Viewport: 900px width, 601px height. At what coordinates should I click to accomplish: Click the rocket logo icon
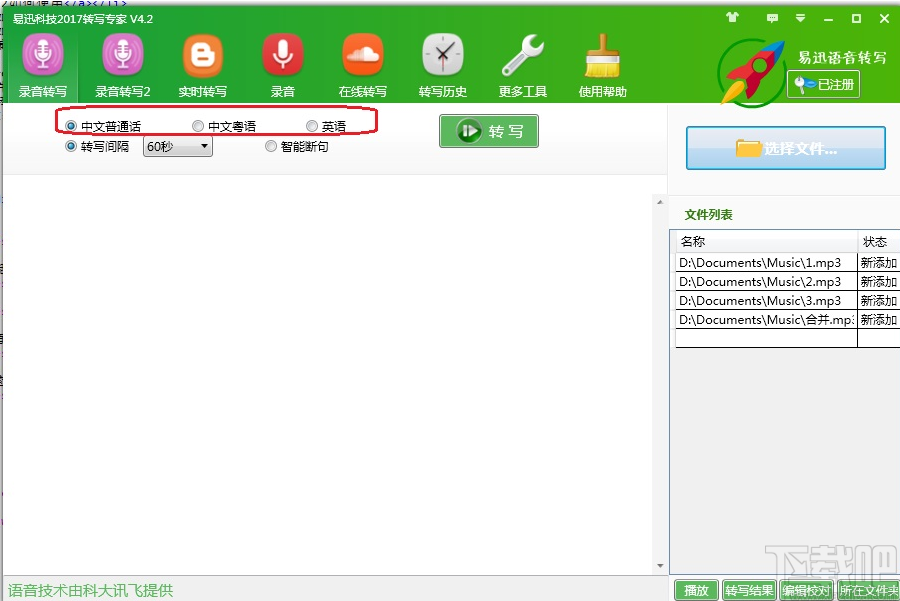click(752, 73)
